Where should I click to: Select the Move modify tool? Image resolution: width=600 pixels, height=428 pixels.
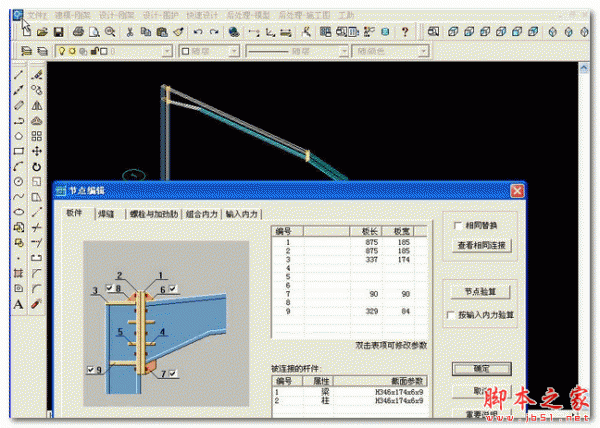37,151
